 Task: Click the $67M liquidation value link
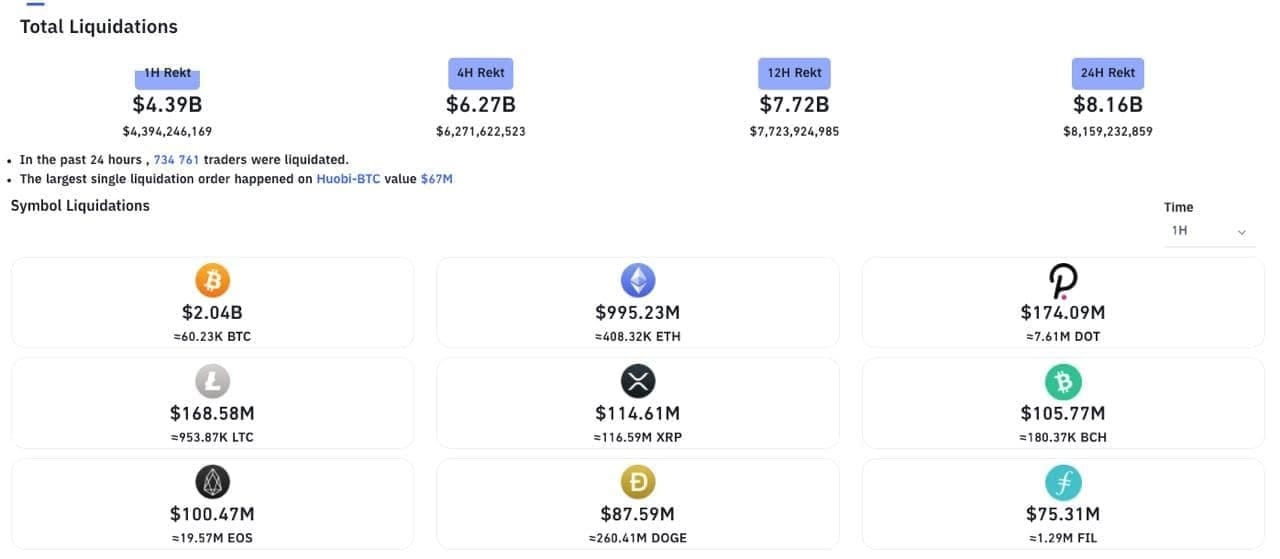437,179
